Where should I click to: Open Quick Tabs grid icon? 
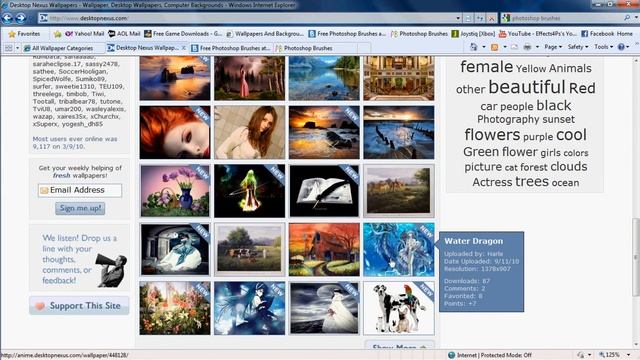pos(8,48)
